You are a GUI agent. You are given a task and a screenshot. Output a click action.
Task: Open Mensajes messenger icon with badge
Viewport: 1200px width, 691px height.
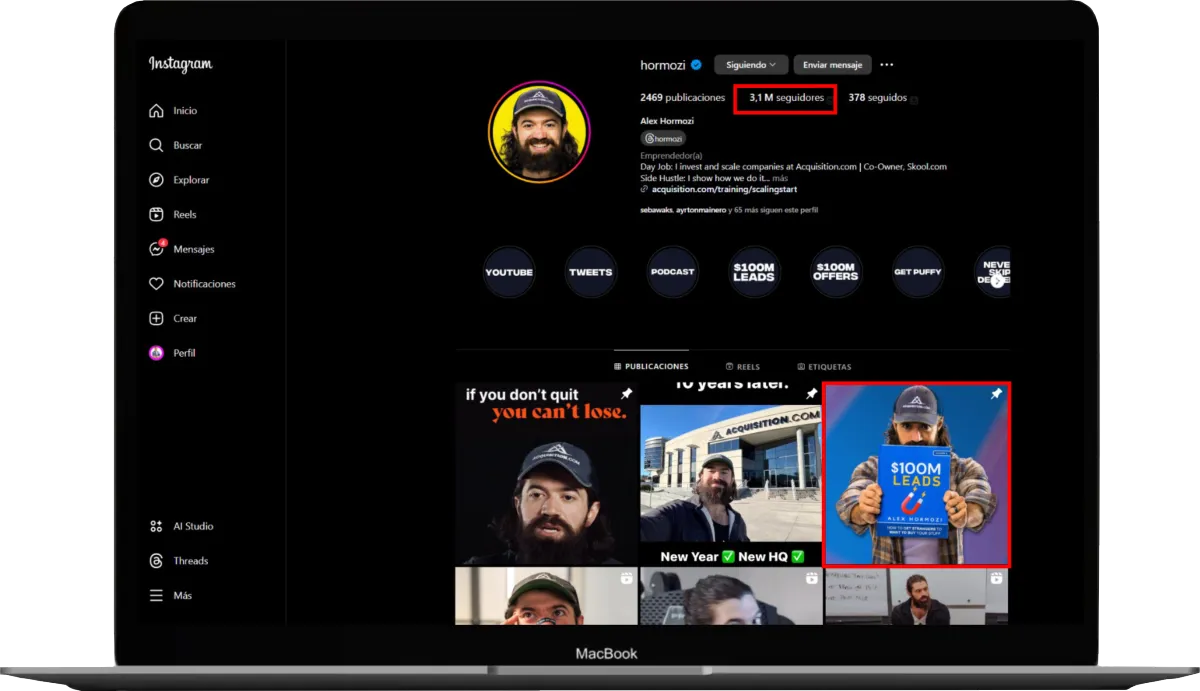tap(157, 248)
